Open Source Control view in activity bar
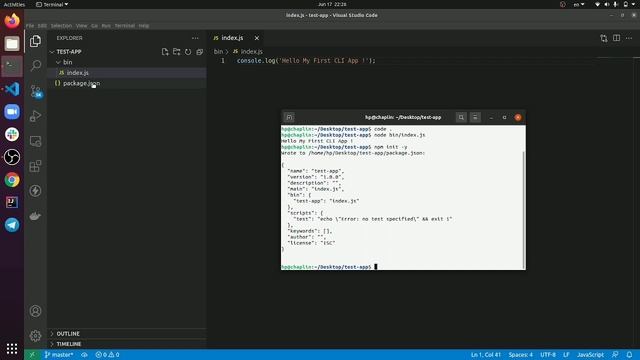 pyautogui.click(x=36, y=91)
